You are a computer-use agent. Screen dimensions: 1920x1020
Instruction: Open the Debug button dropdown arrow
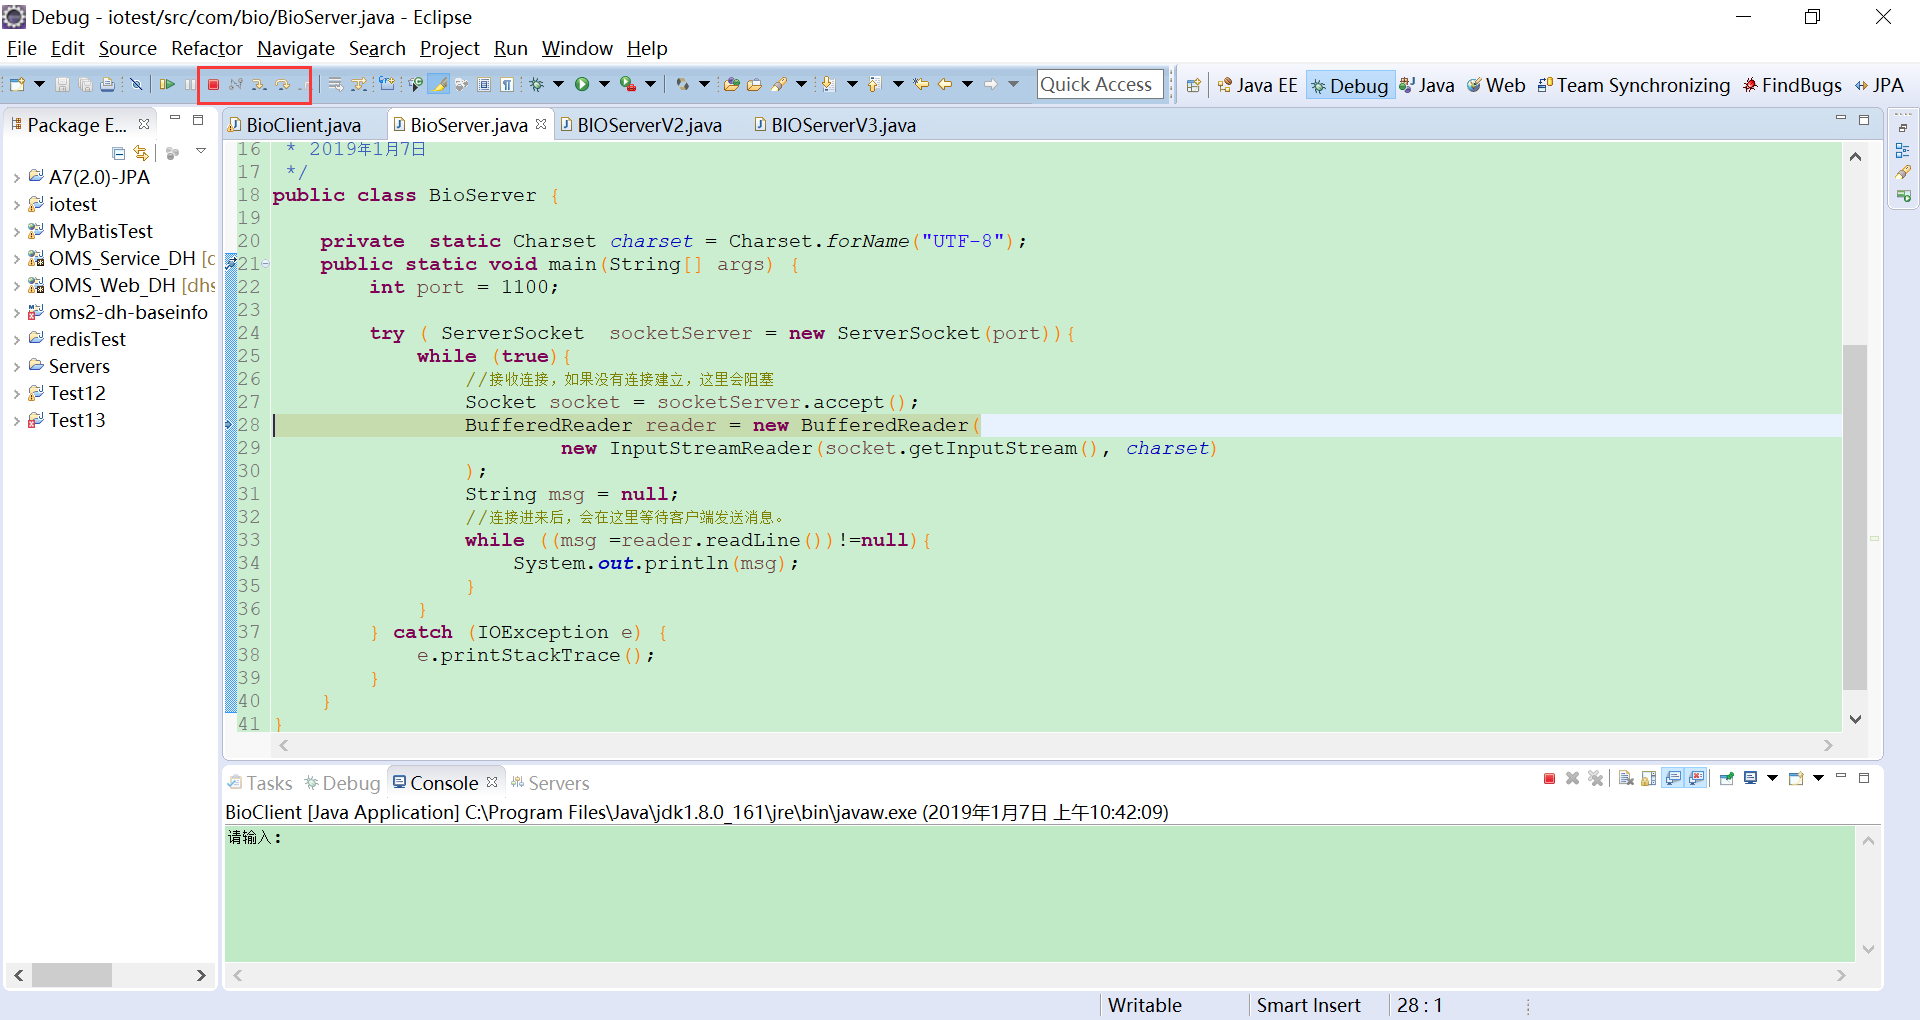[558, 85]
